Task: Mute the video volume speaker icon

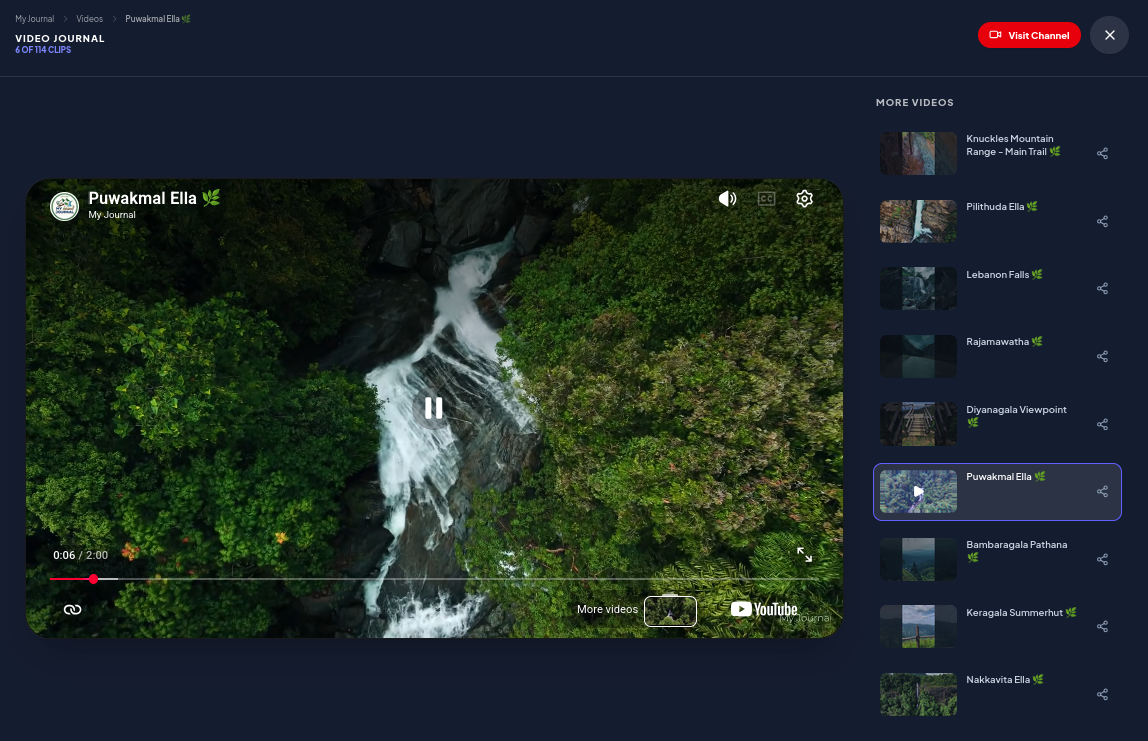Action: [x=727, y=198]
